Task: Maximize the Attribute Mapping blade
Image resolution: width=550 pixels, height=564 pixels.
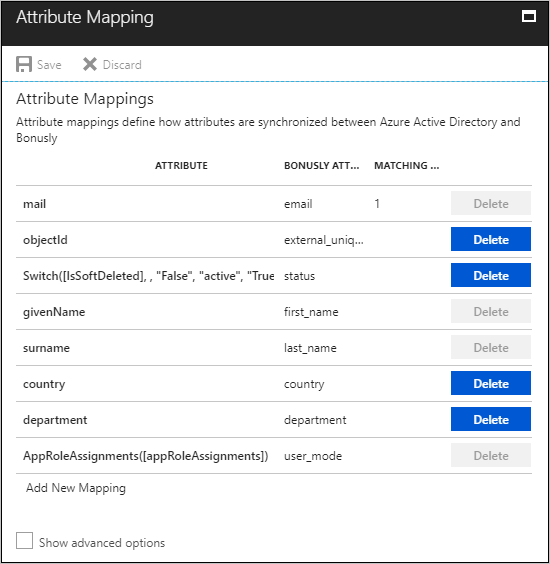Action: coord(529,16)
